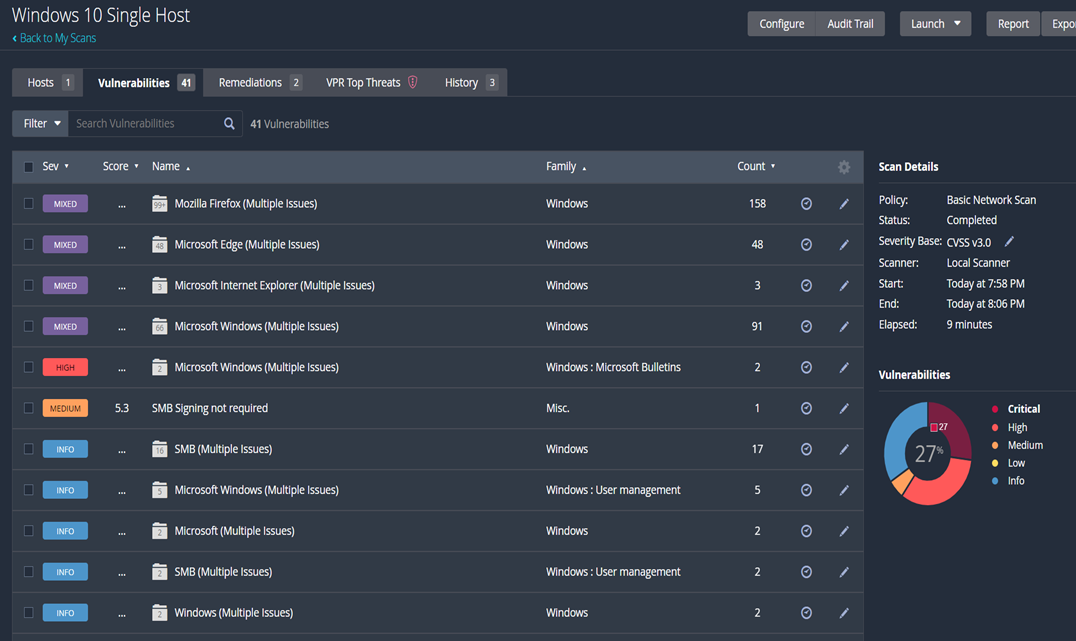Click snooze icon for Internet Explorer row
This screenshot has height=641, width=1076.
806,285
